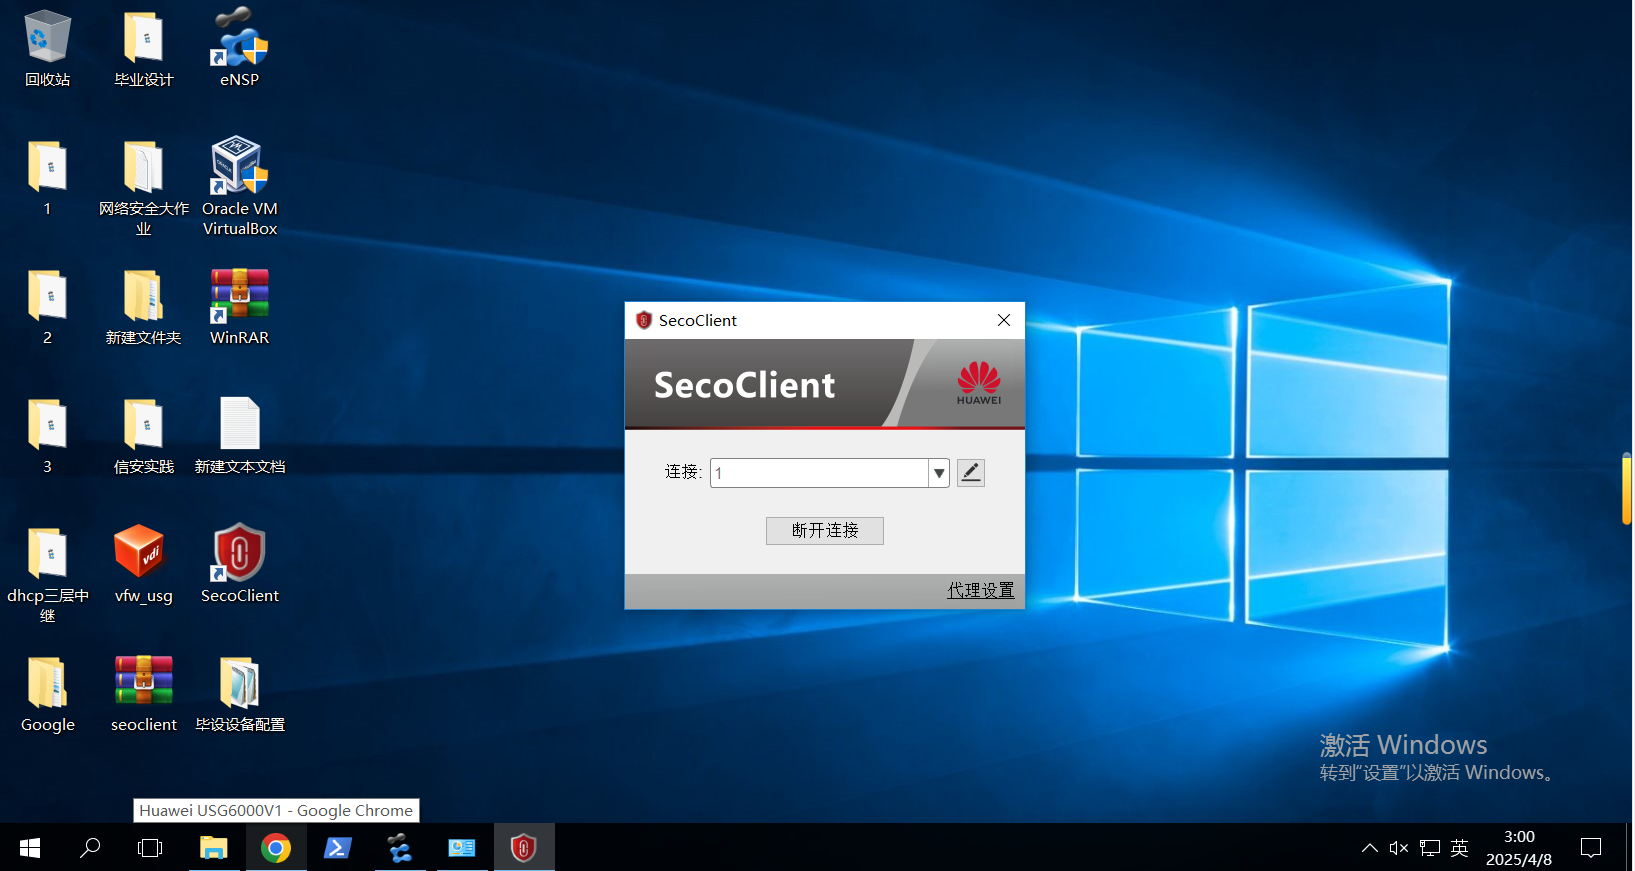The width and height of the screenshot is (1635, 871).
Task: Open eNSP from the taskbar
Action: coord(400,848)
